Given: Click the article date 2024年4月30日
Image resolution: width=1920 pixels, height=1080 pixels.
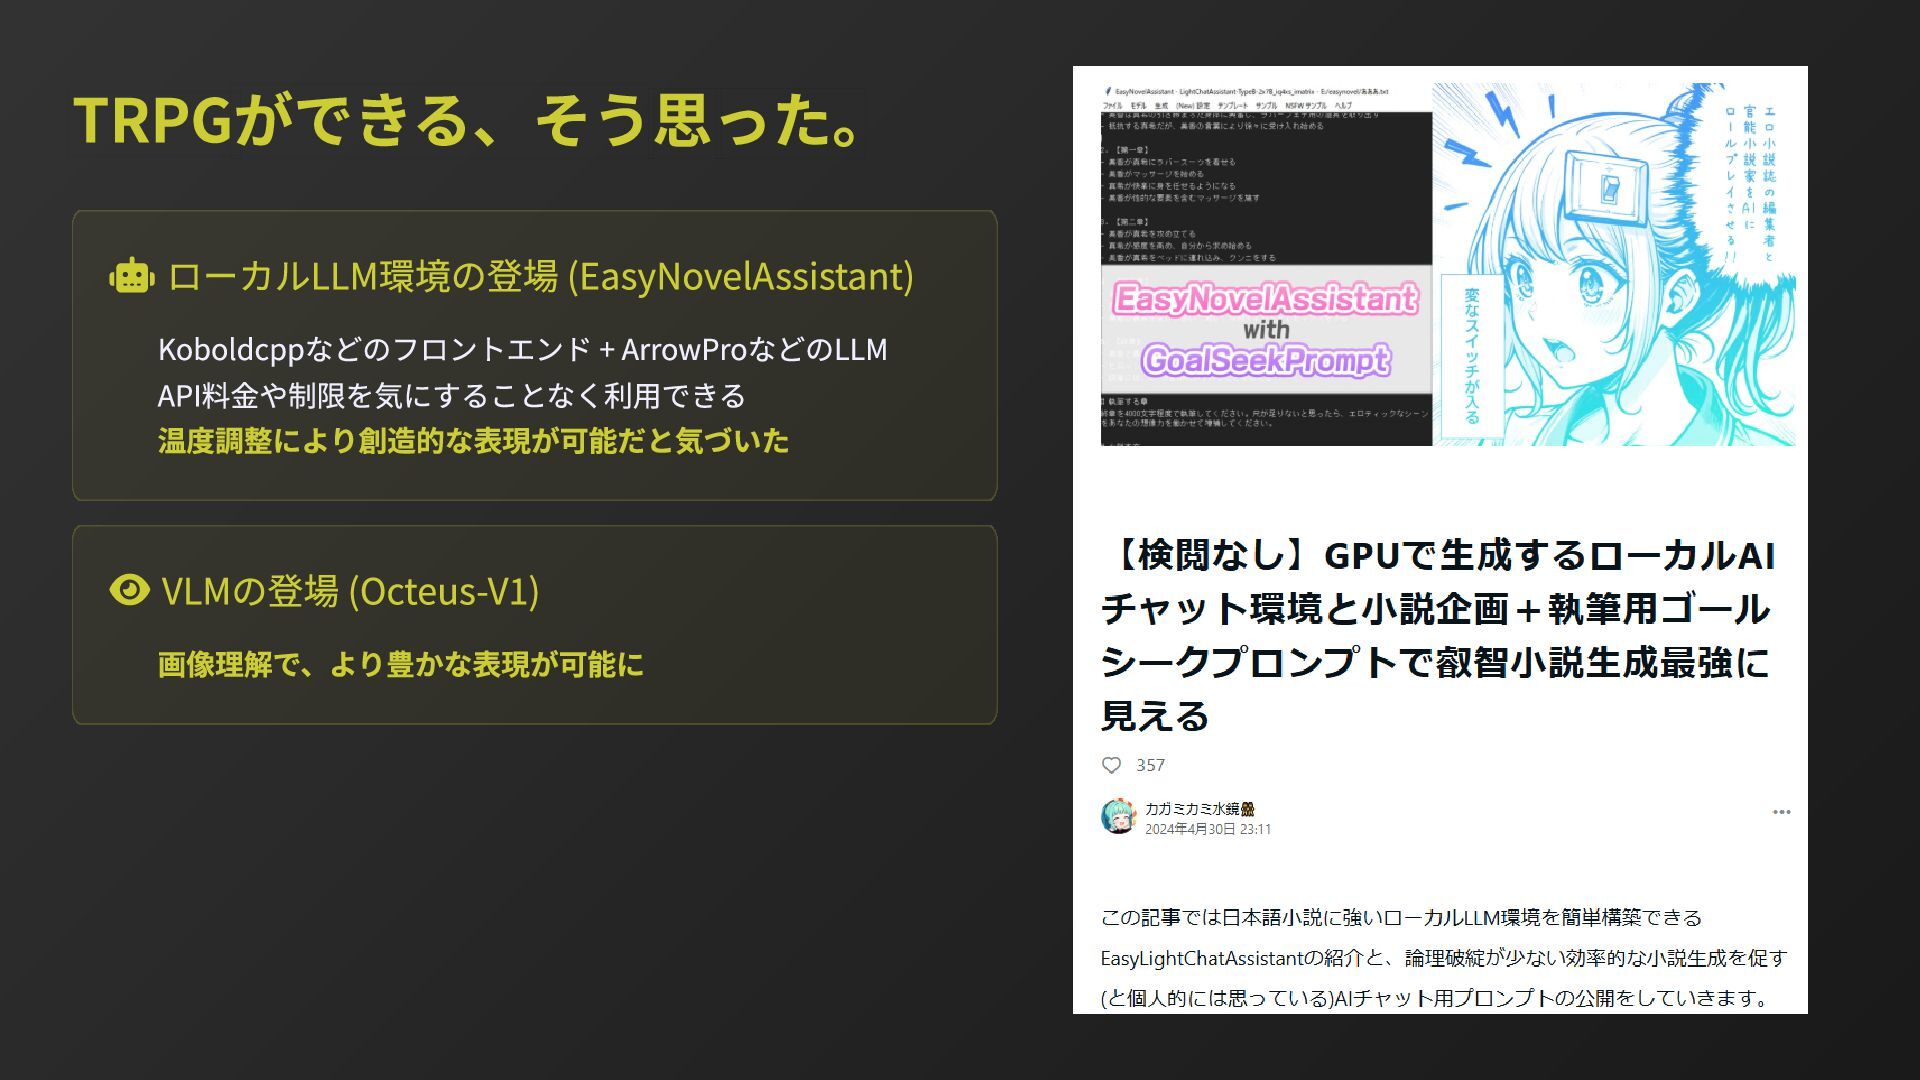Looking at the screenshot, I should [1189, 829].
